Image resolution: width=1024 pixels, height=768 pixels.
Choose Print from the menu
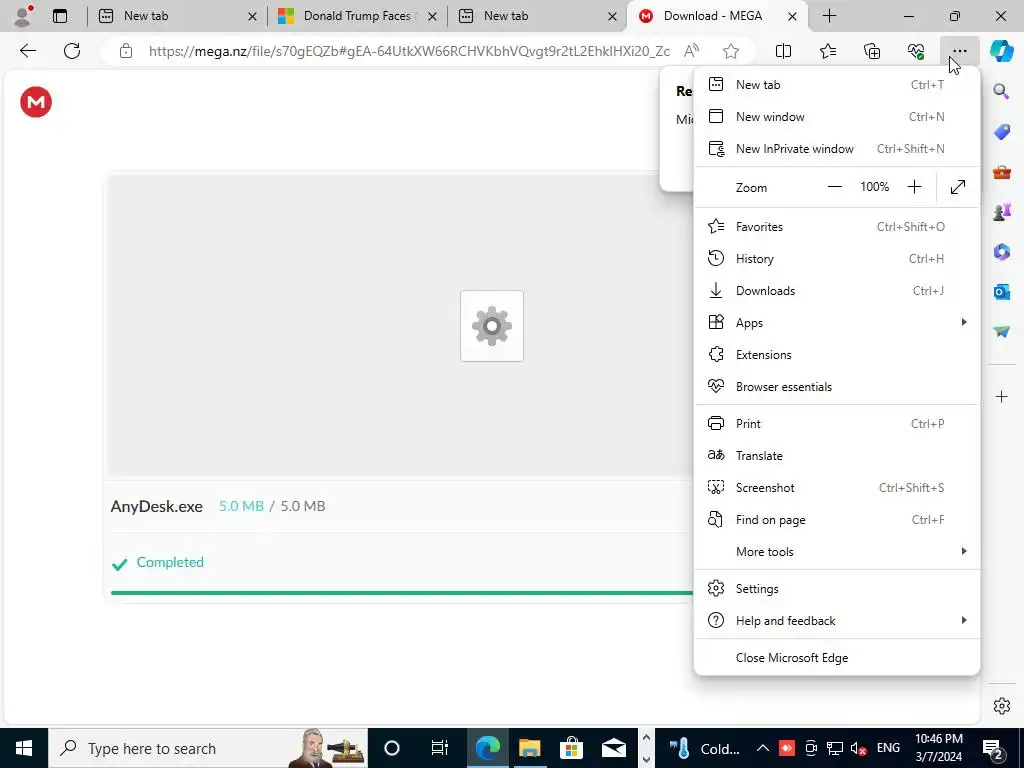point(837,423)
